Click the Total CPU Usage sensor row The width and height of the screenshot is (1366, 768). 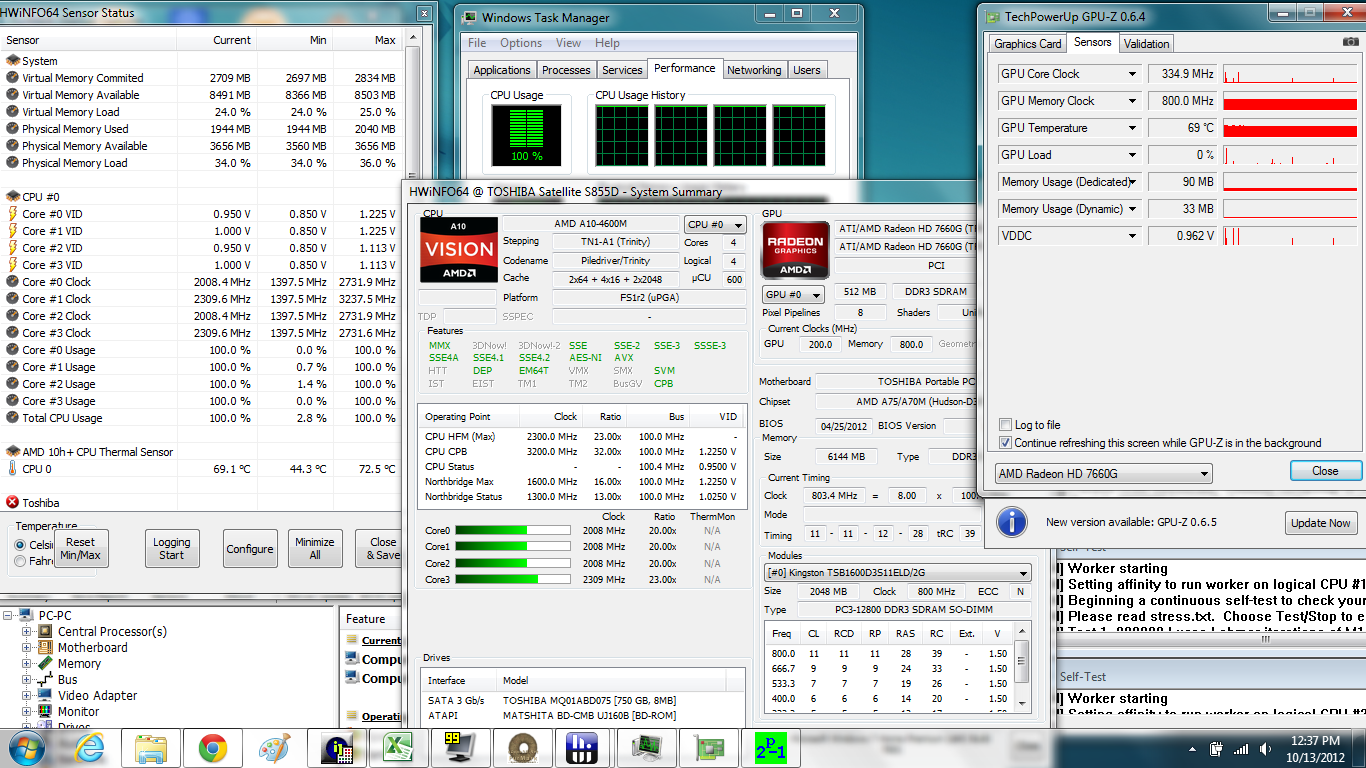pyautogui.click(x=200, y=418)
